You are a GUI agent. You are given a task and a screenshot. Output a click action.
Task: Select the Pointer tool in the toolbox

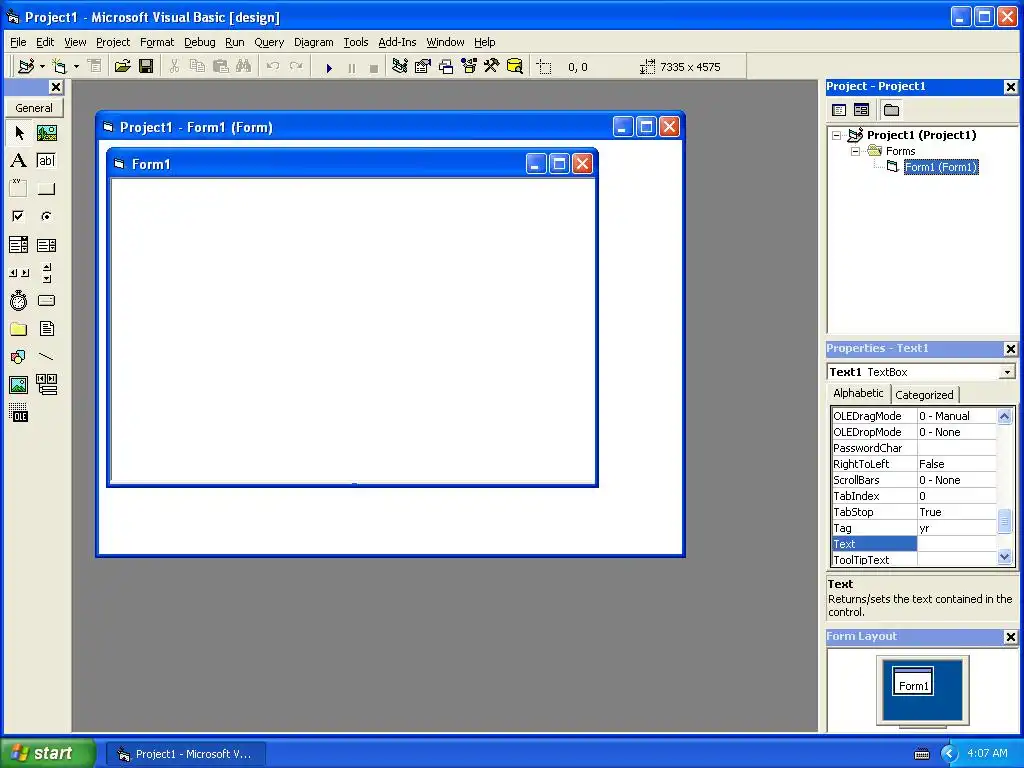tap(19, 133)
